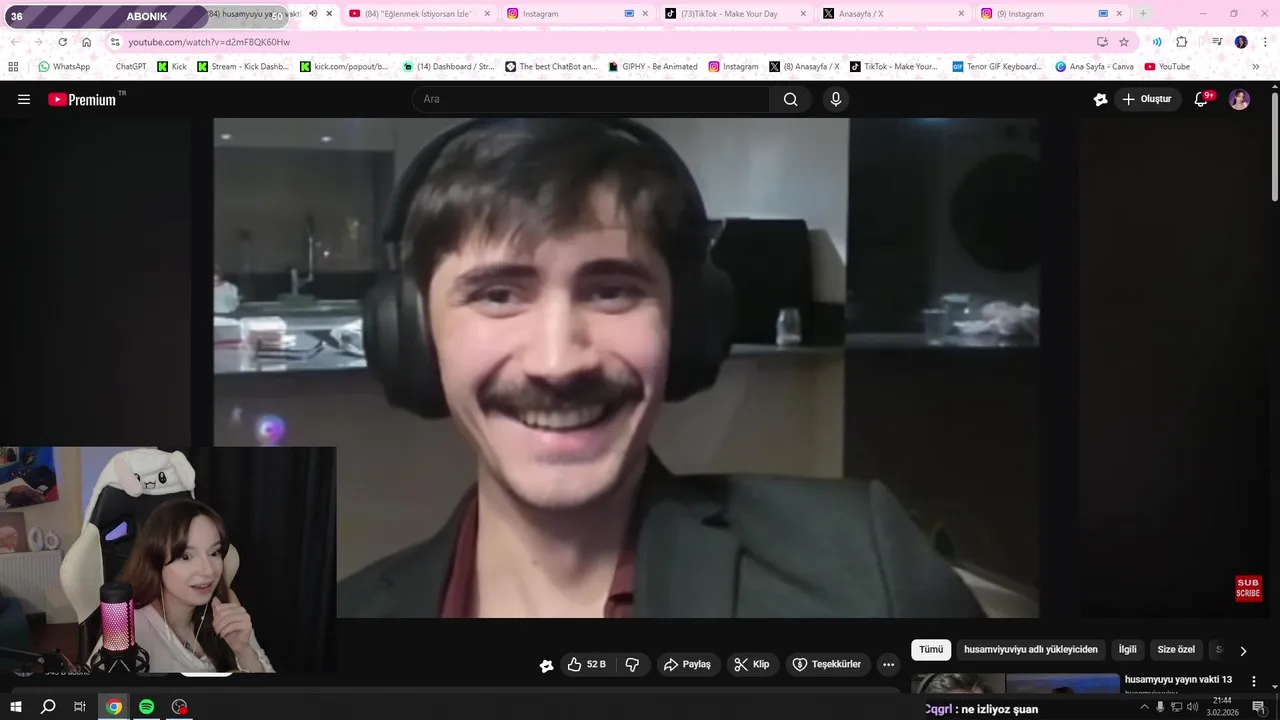Open the account avatar menu
Image resolution: width=1280 pixels, height=720 pixels.
pyautogui.click(x=1239, y=99)
